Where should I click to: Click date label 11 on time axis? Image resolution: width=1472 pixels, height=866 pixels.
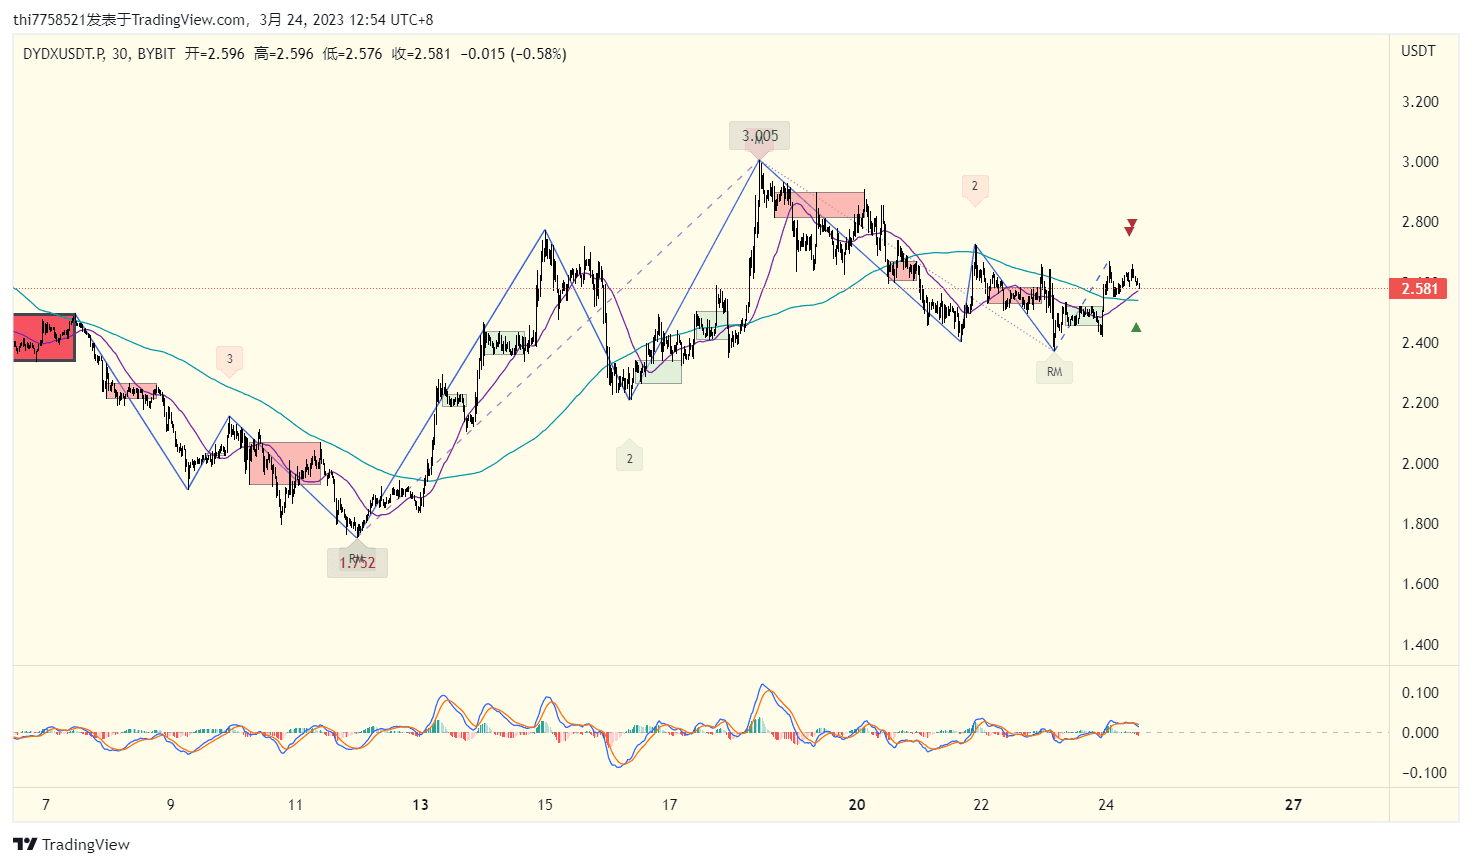click(x=295, y=805)
